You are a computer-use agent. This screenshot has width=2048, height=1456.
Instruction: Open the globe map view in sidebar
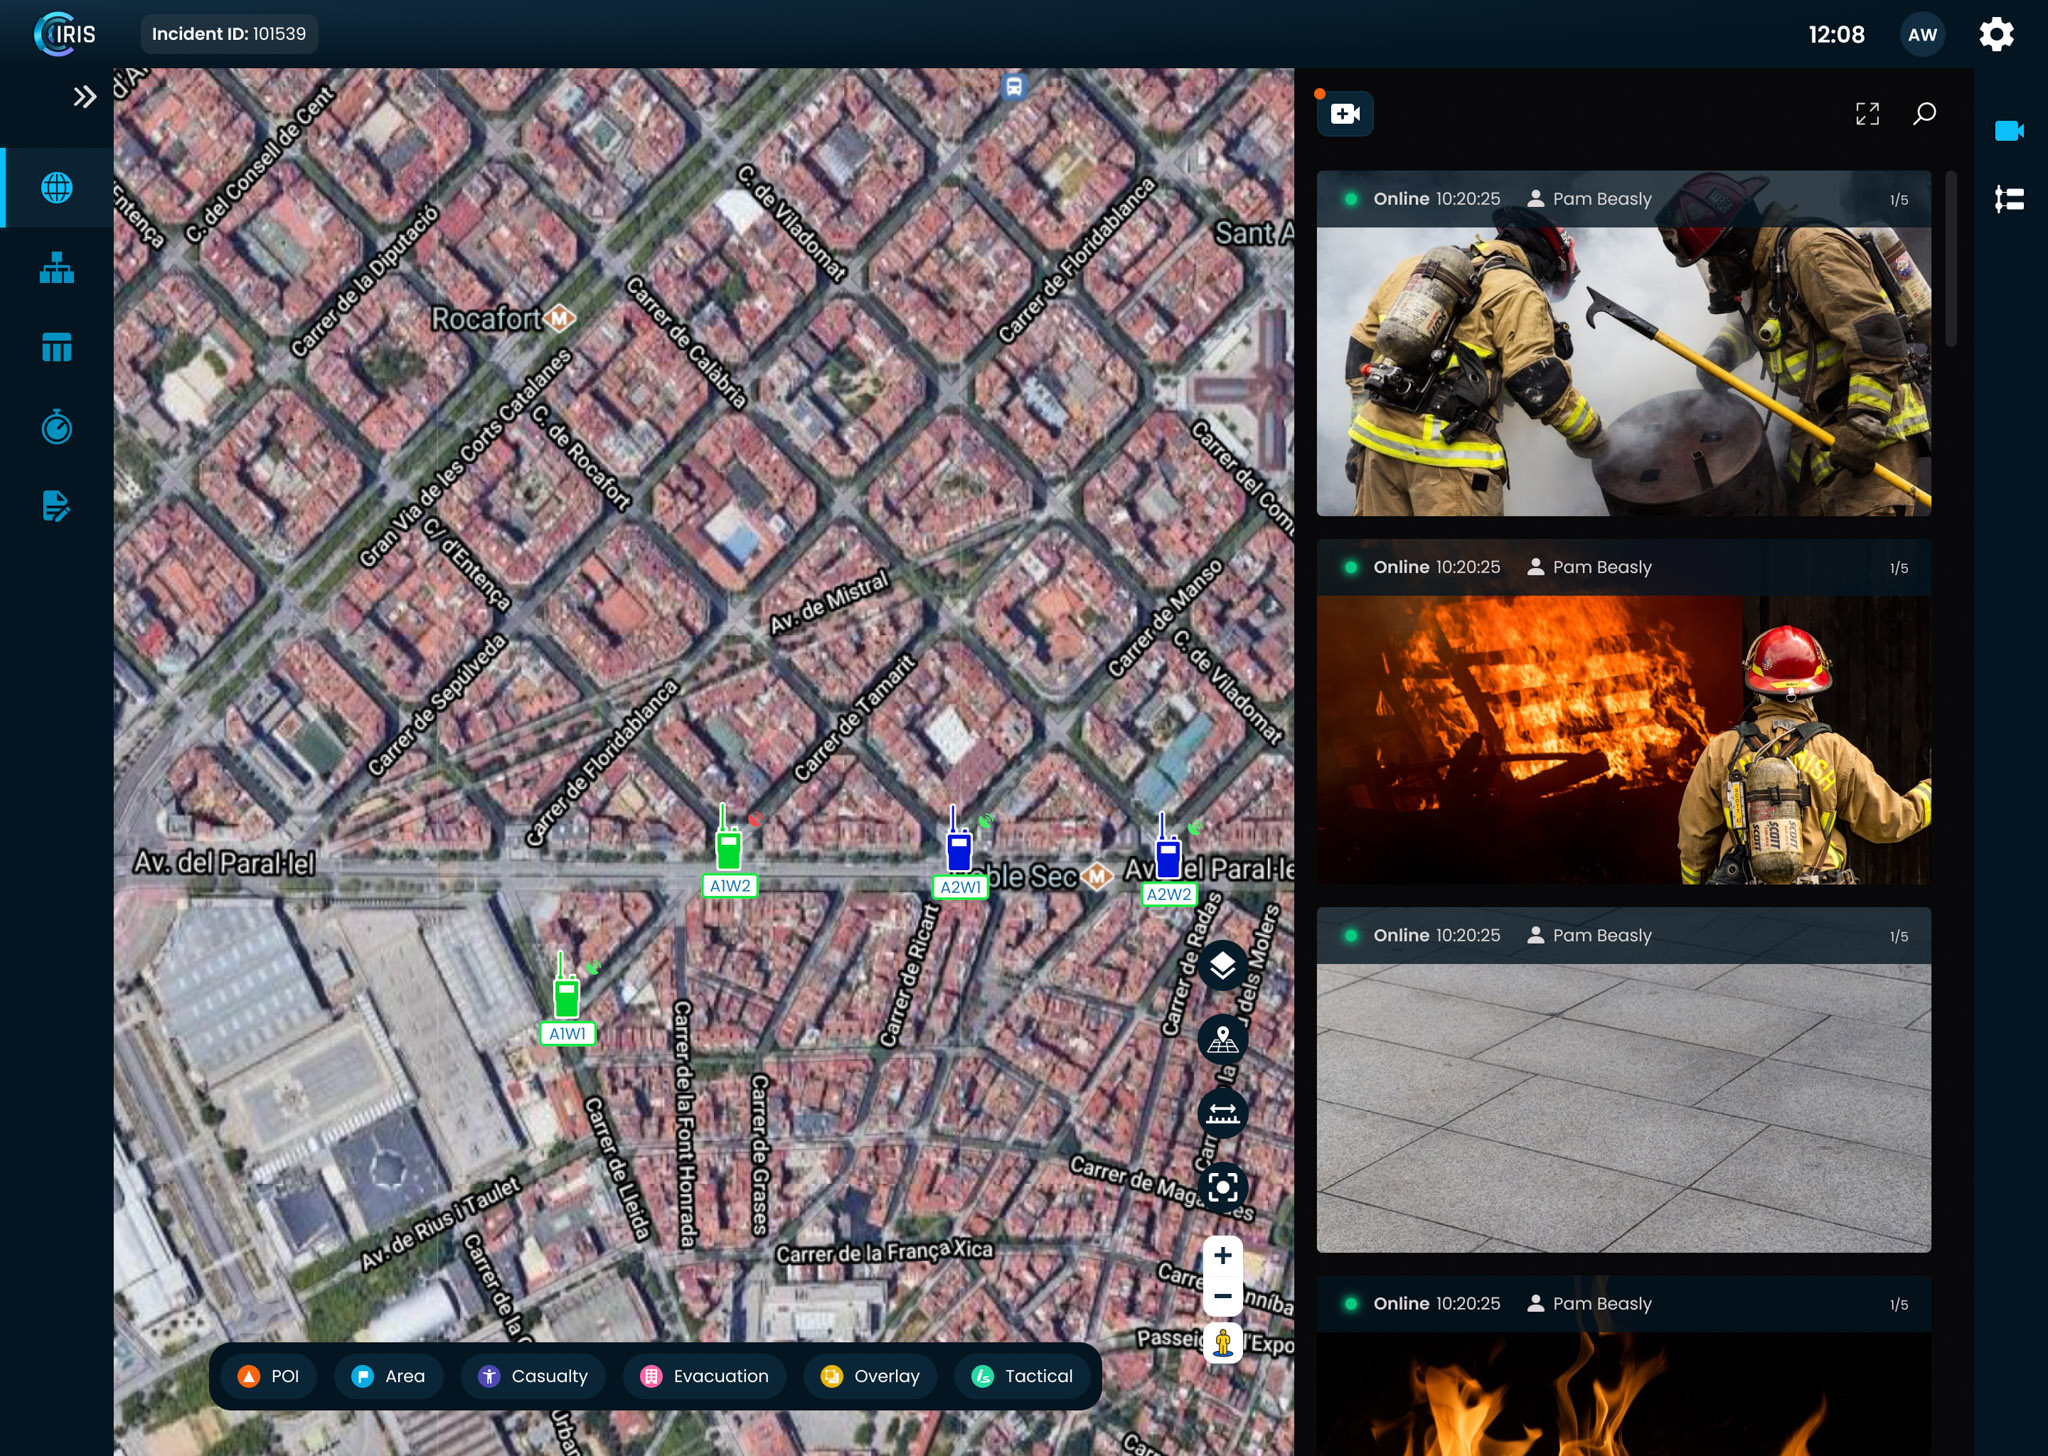click(x=57, y=188)
